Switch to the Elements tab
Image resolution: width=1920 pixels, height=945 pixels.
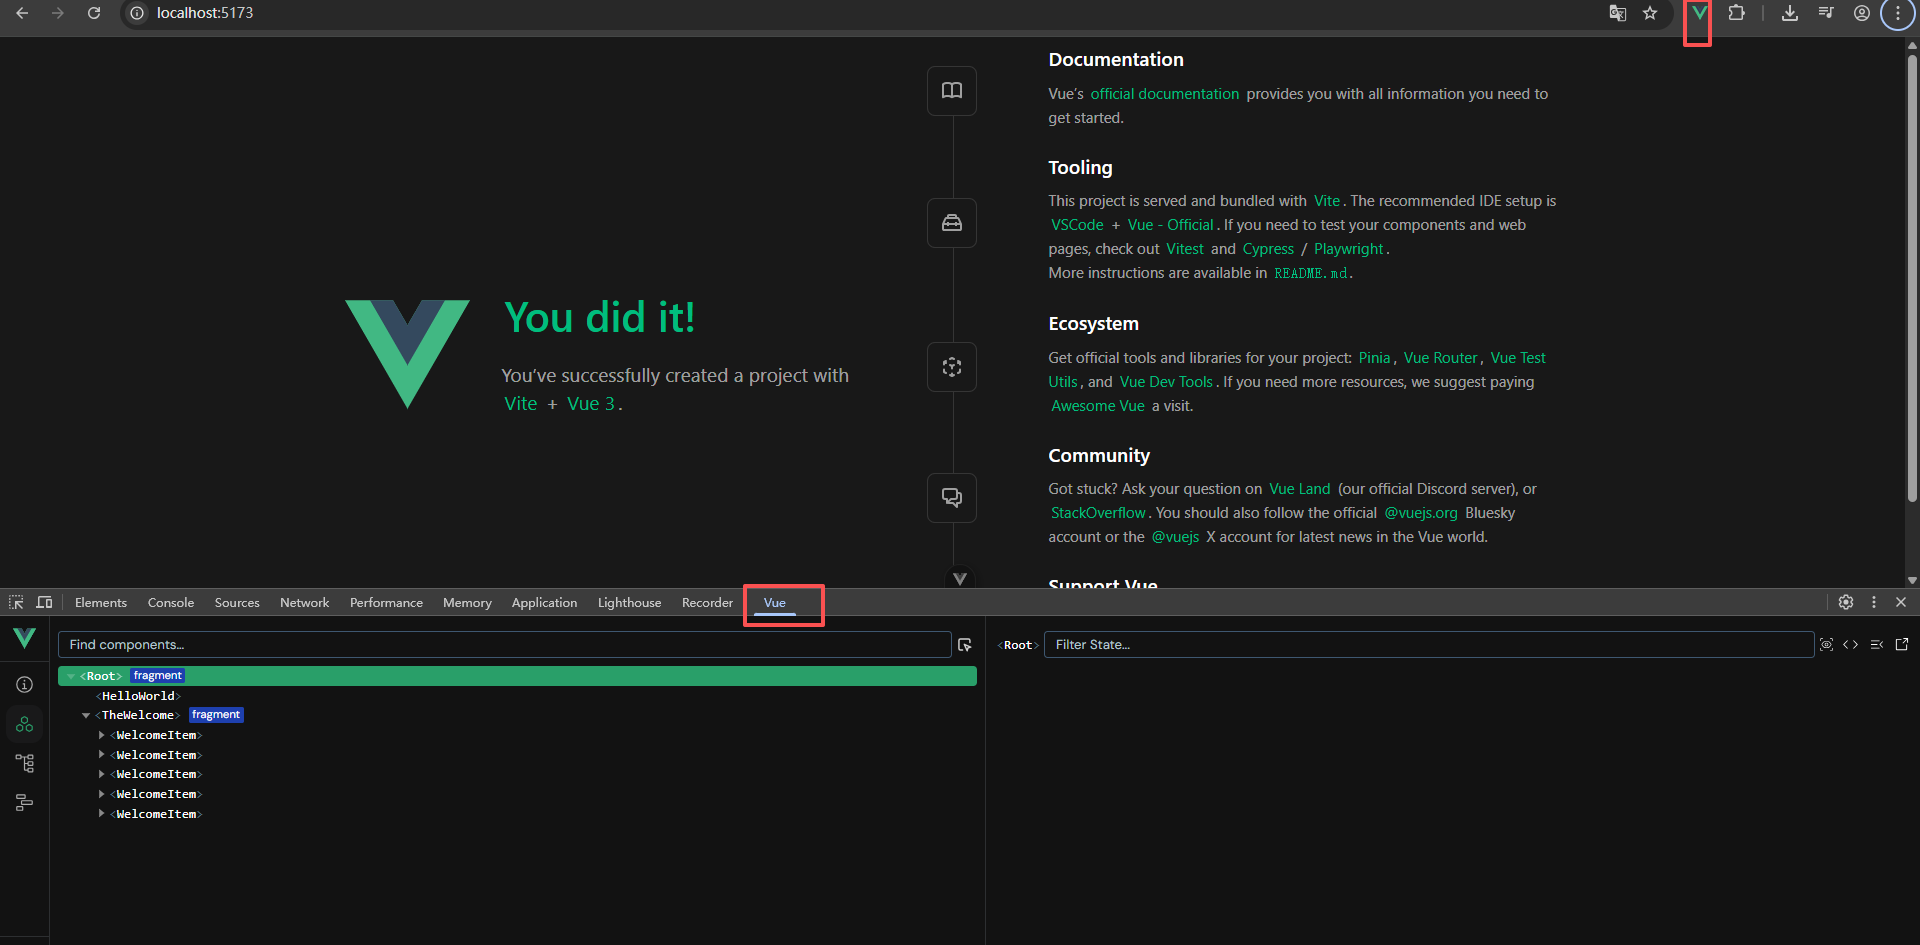(101, 602)
